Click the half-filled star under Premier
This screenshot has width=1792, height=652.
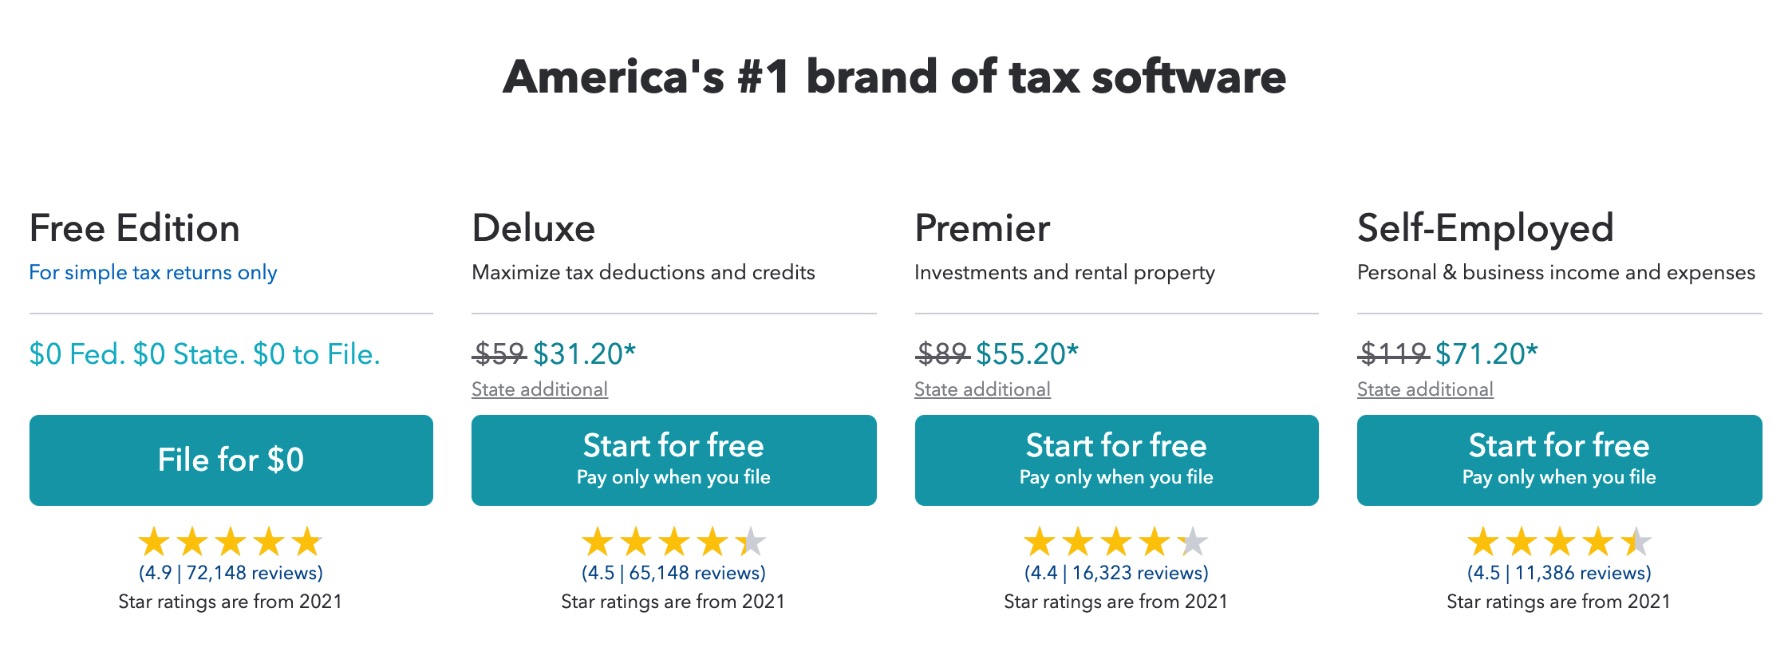(1191, 542)
